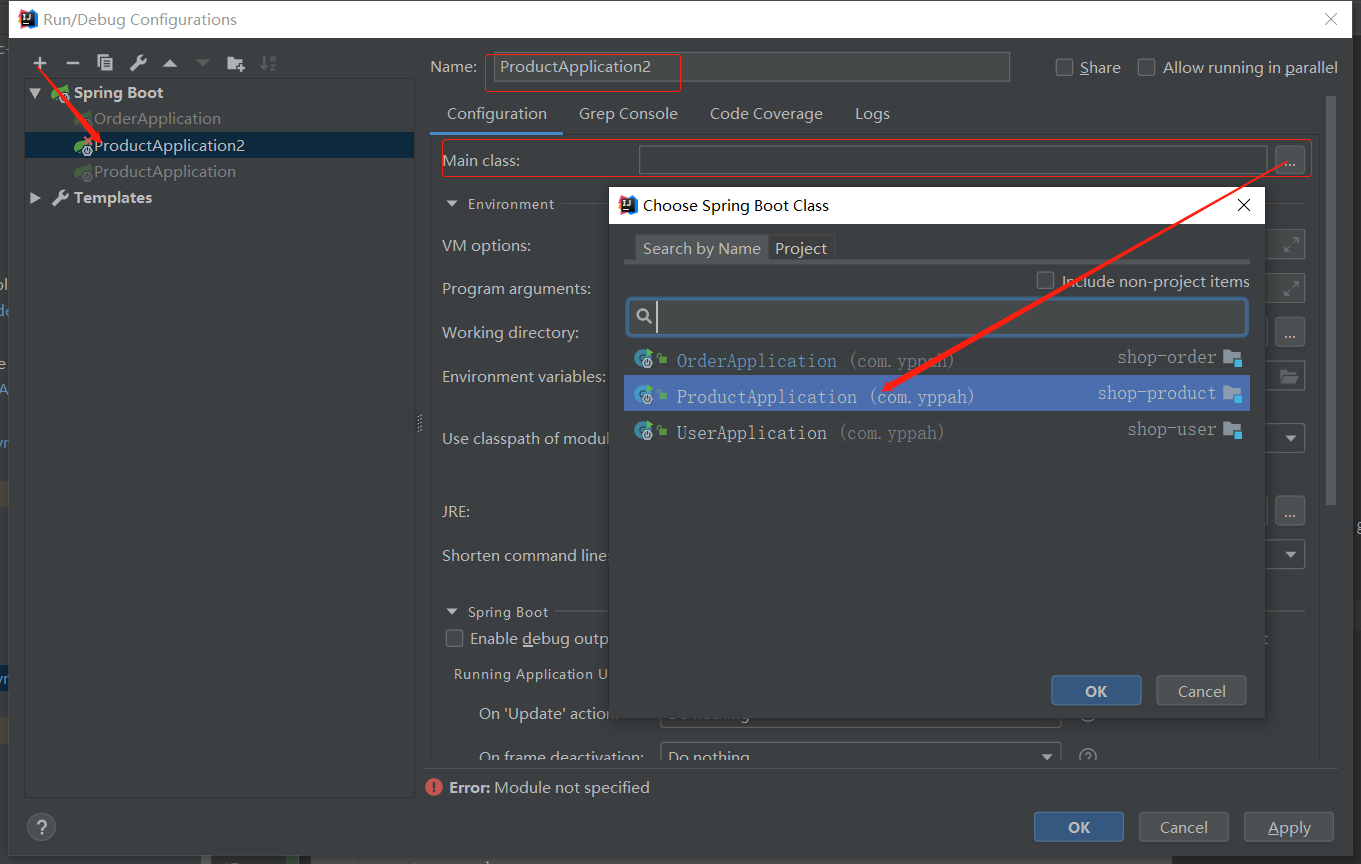This screenshot has width=1361, height=864.
Task: Check Include non-project items
Action: 1045,281
